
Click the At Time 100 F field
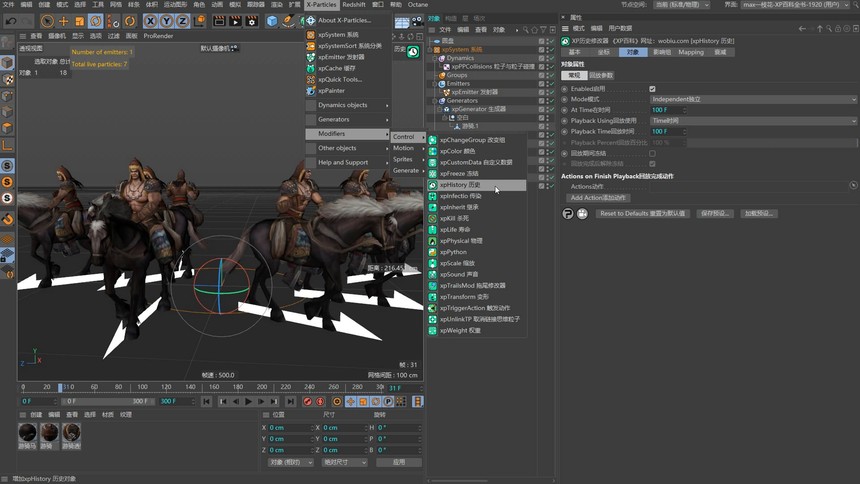[667, 110]
